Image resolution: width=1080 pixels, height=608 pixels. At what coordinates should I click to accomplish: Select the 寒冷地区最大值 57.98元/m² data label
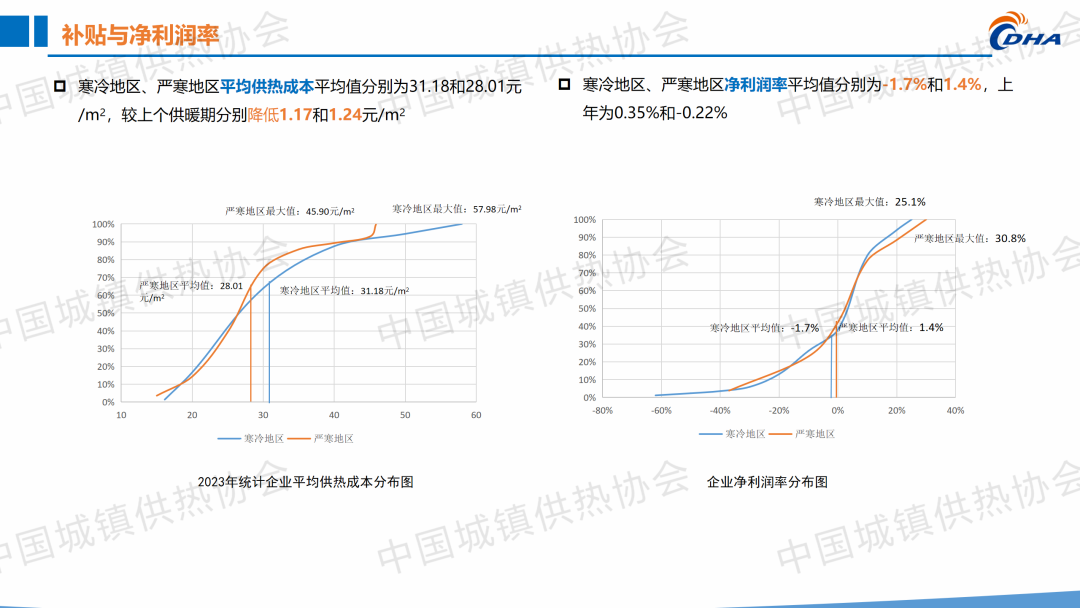click(456, 209)
